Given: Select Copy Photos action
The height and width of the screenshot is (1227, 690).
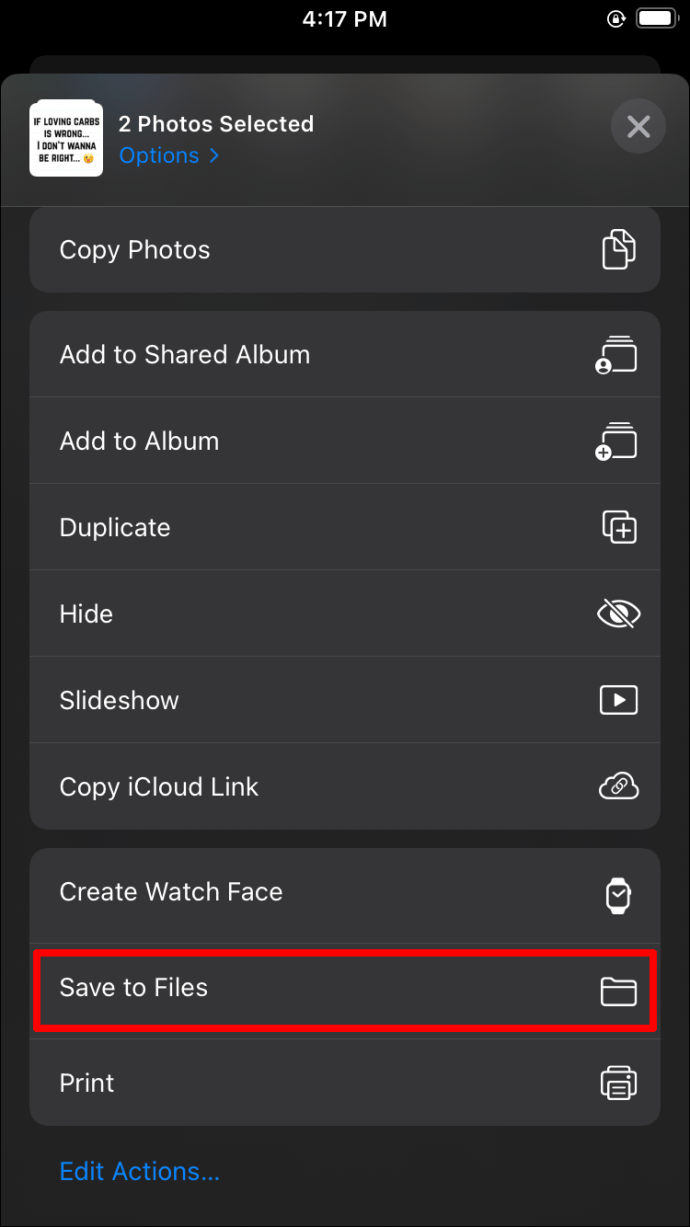Looking at the screenshot, I should click(135, 250).
